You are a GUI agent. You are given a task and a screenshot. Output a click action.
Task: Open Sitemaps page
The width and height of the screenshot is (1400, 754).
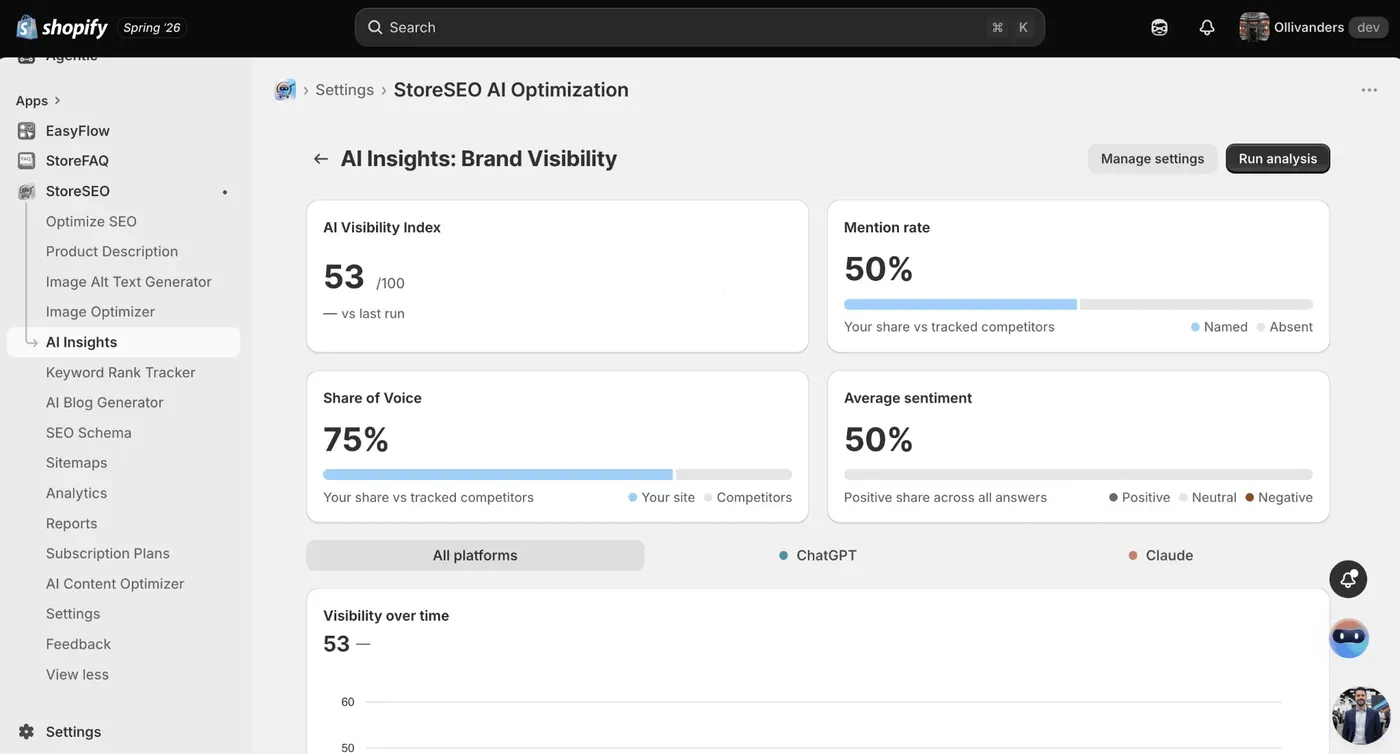click(x=76, y=463)
